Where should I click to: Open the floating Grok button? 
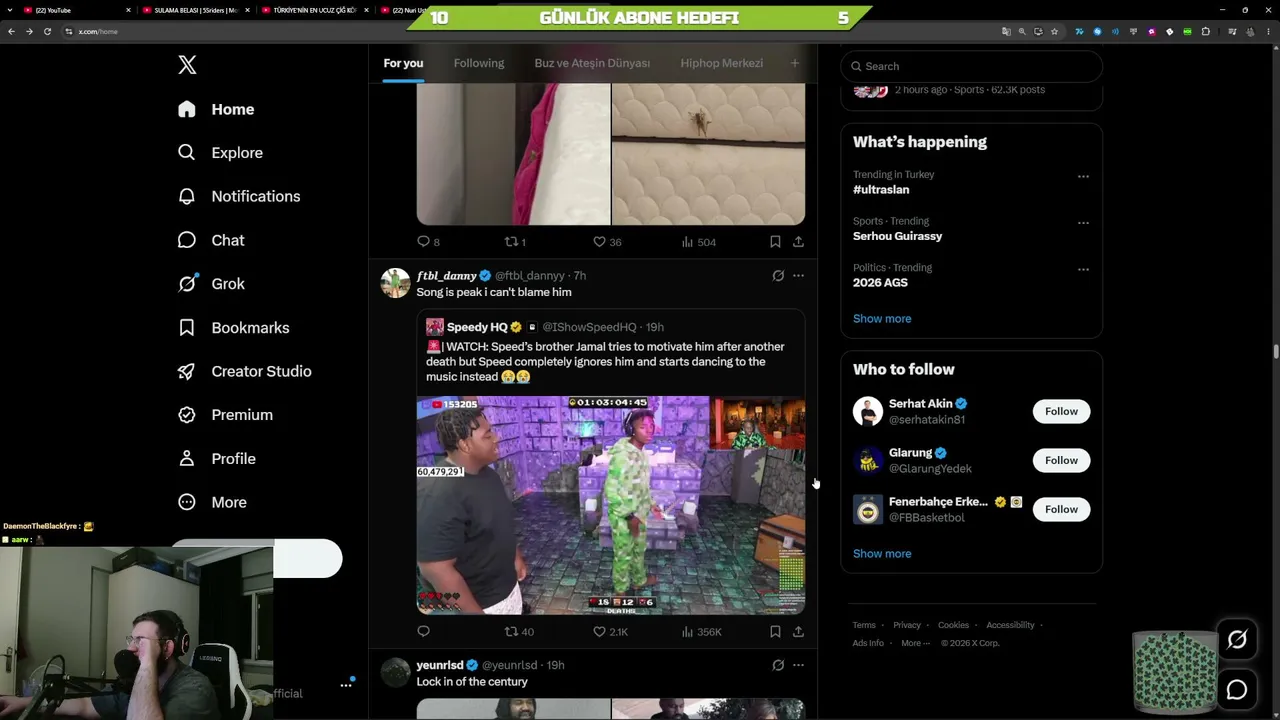[1237, 640]
